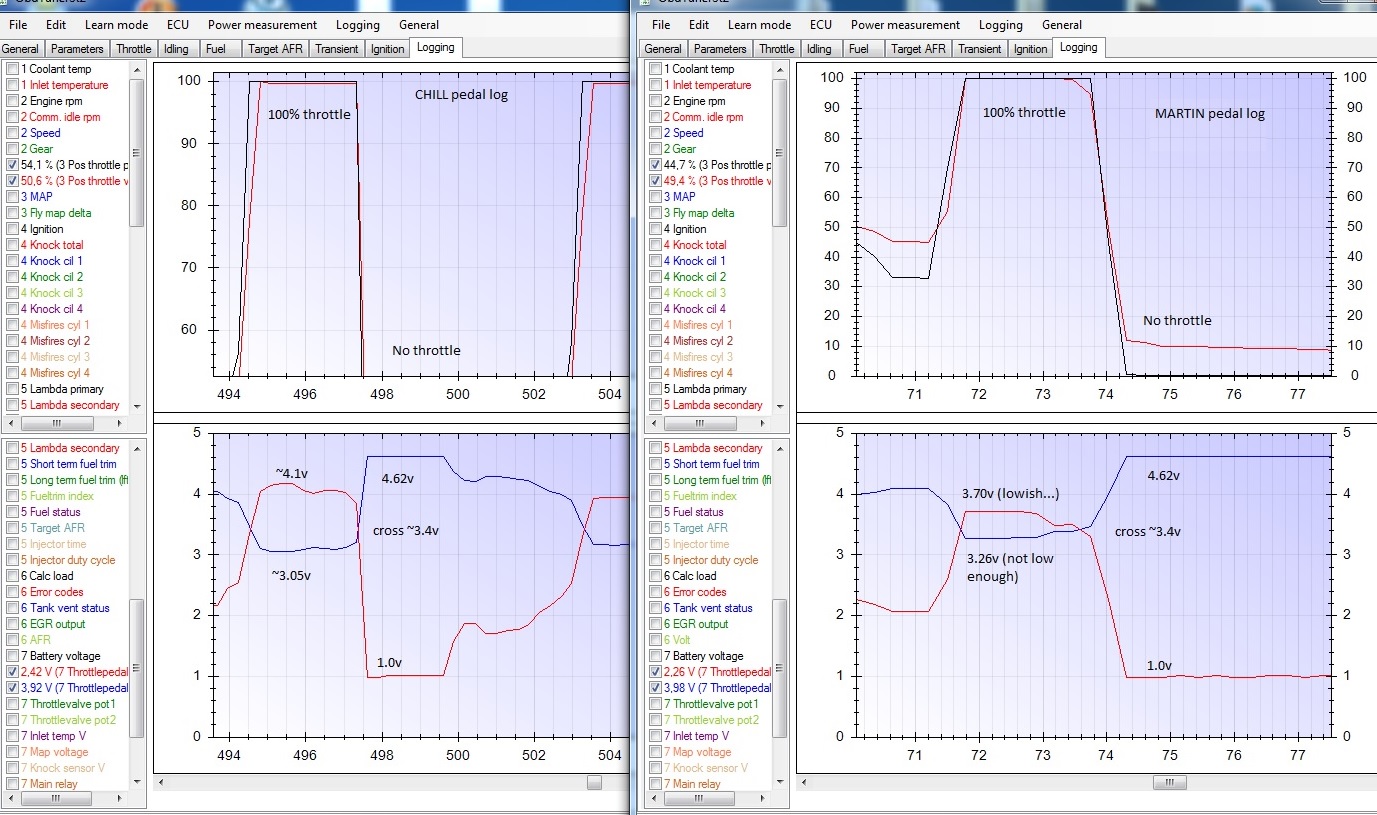Click scroll-up arrow of CHILL upper channel list
The image size is (1377, 815).
[137, 69]
